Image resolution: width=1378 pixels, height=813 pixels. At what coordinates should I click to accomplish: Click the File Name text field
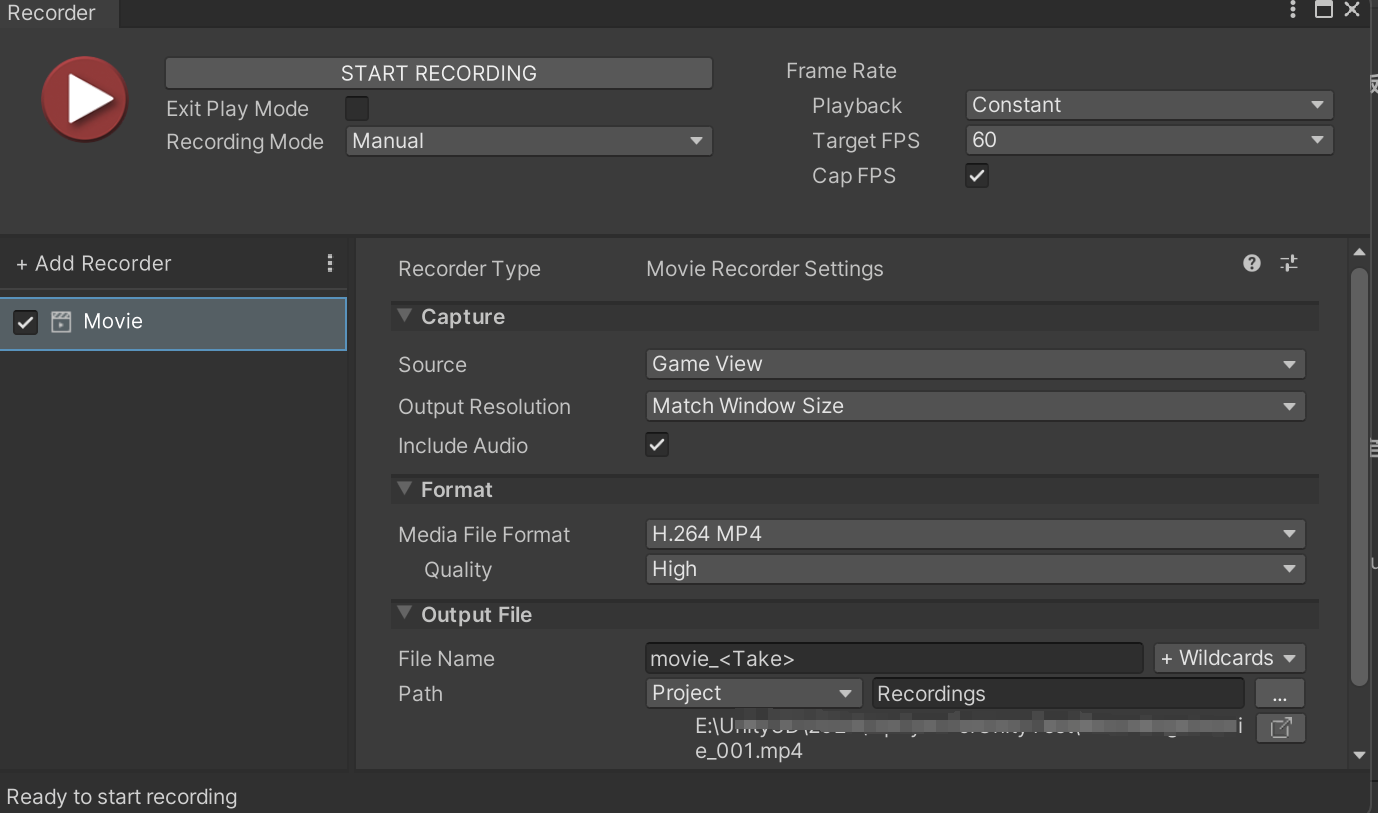point(894,658)
